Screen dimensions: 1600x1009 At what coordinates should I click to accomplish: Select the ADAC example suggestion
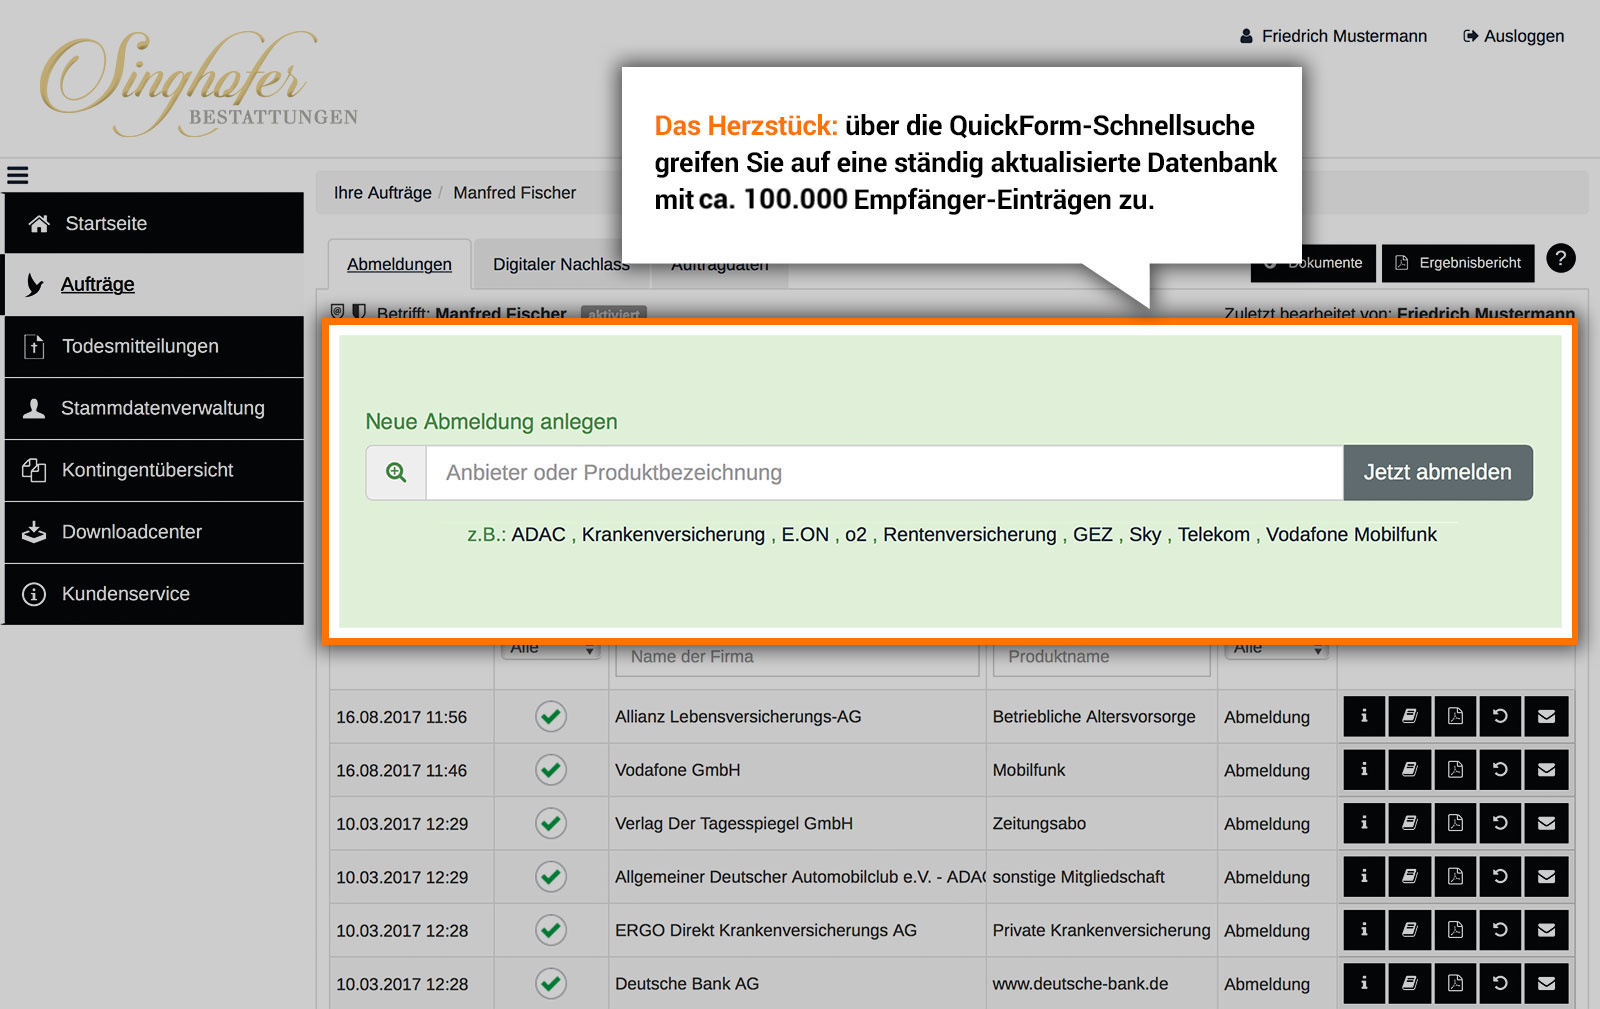pos(539,535)
